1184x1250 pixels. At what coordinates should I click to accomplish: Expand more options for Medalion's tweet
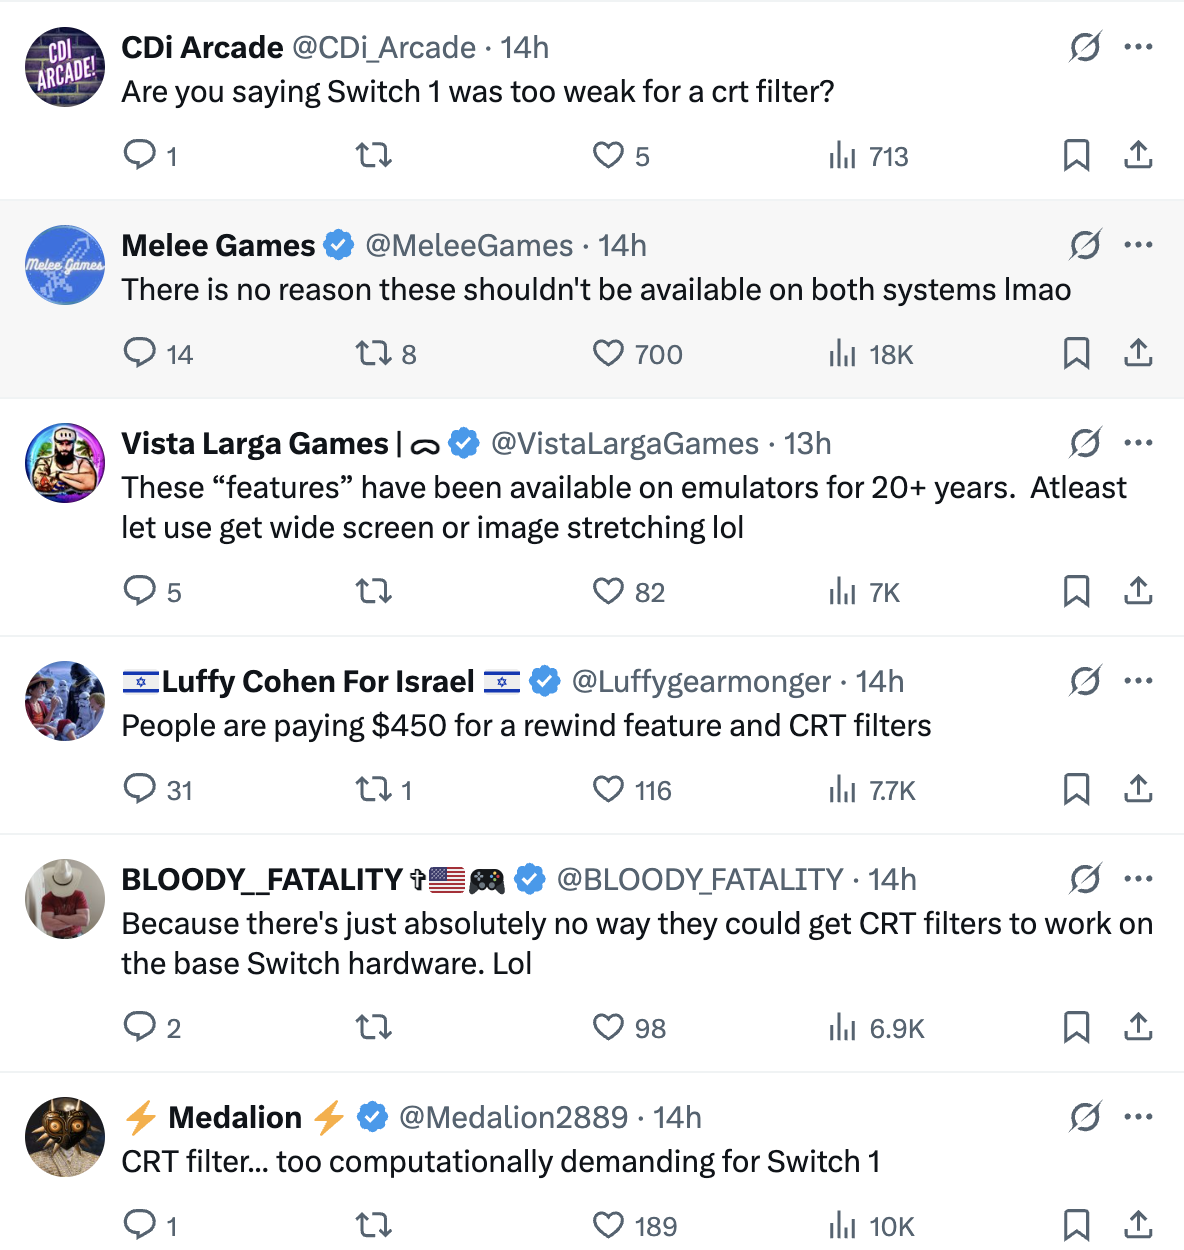pyautogui.click(x=1138, y=1117)
